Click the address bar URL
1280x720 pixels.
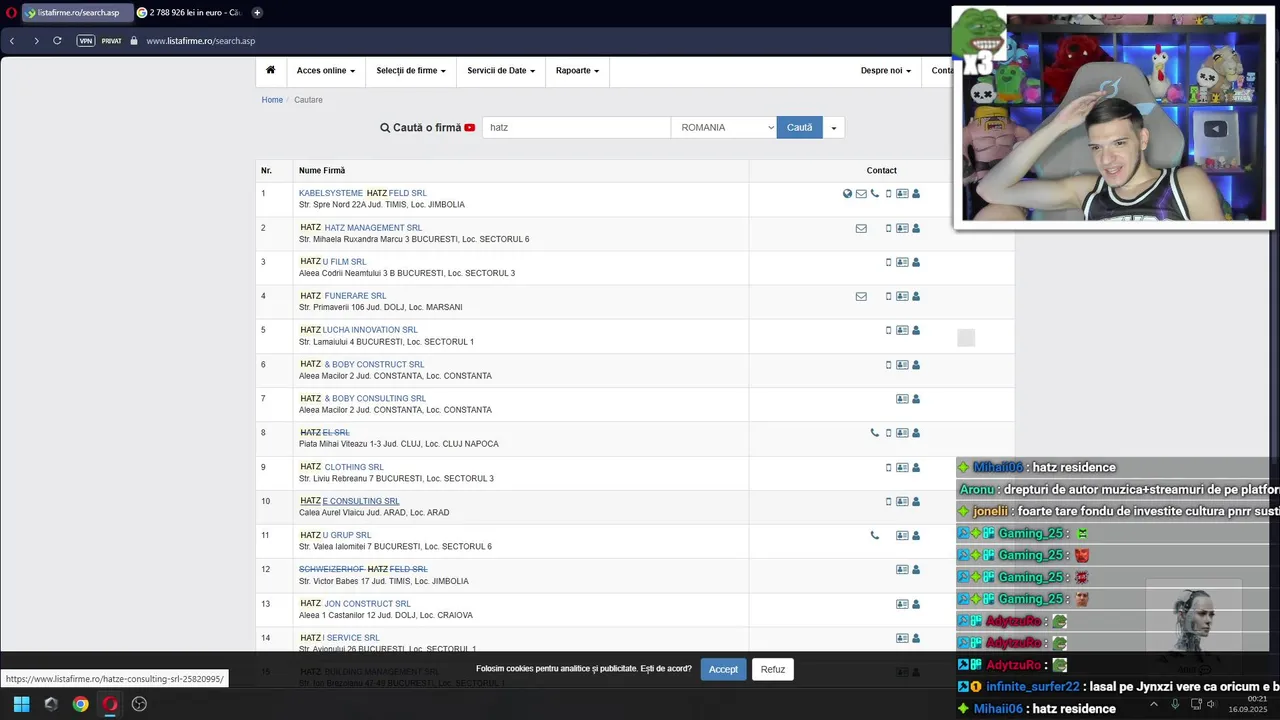pyautogui.click(x=200, y=41)
